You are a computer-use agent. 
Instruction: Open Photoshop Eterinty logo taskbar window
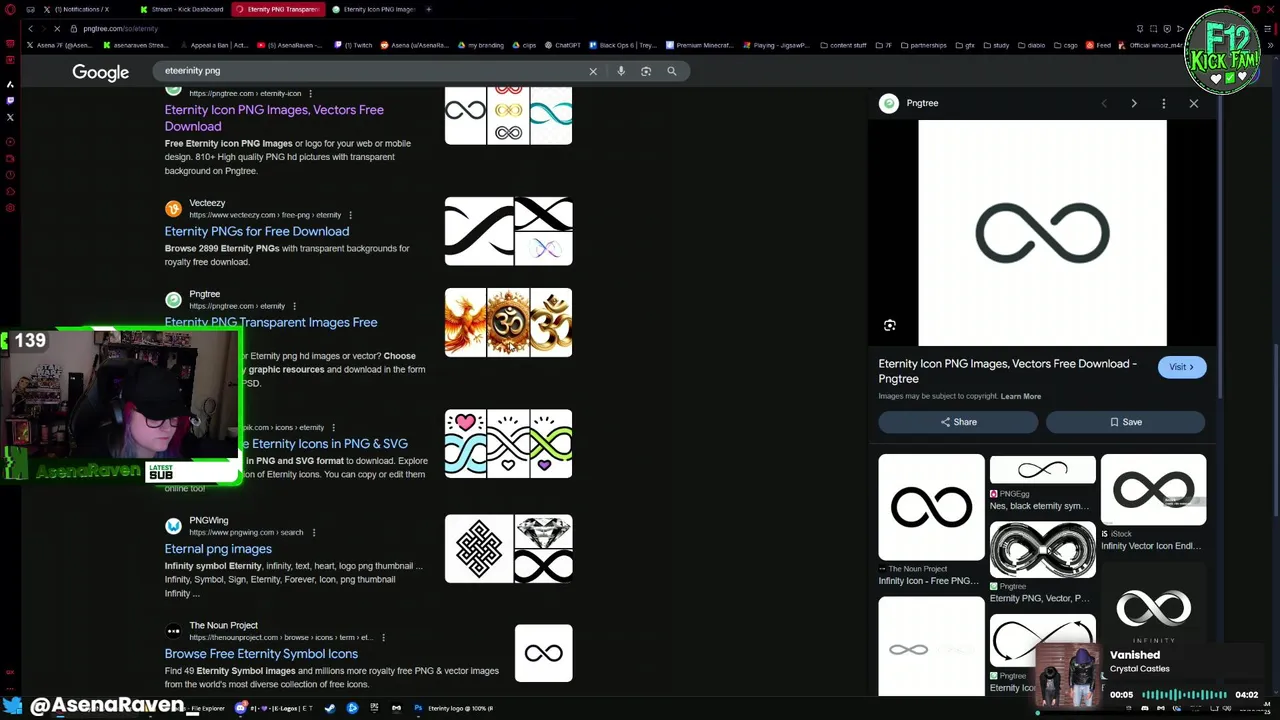coord(455,708)
